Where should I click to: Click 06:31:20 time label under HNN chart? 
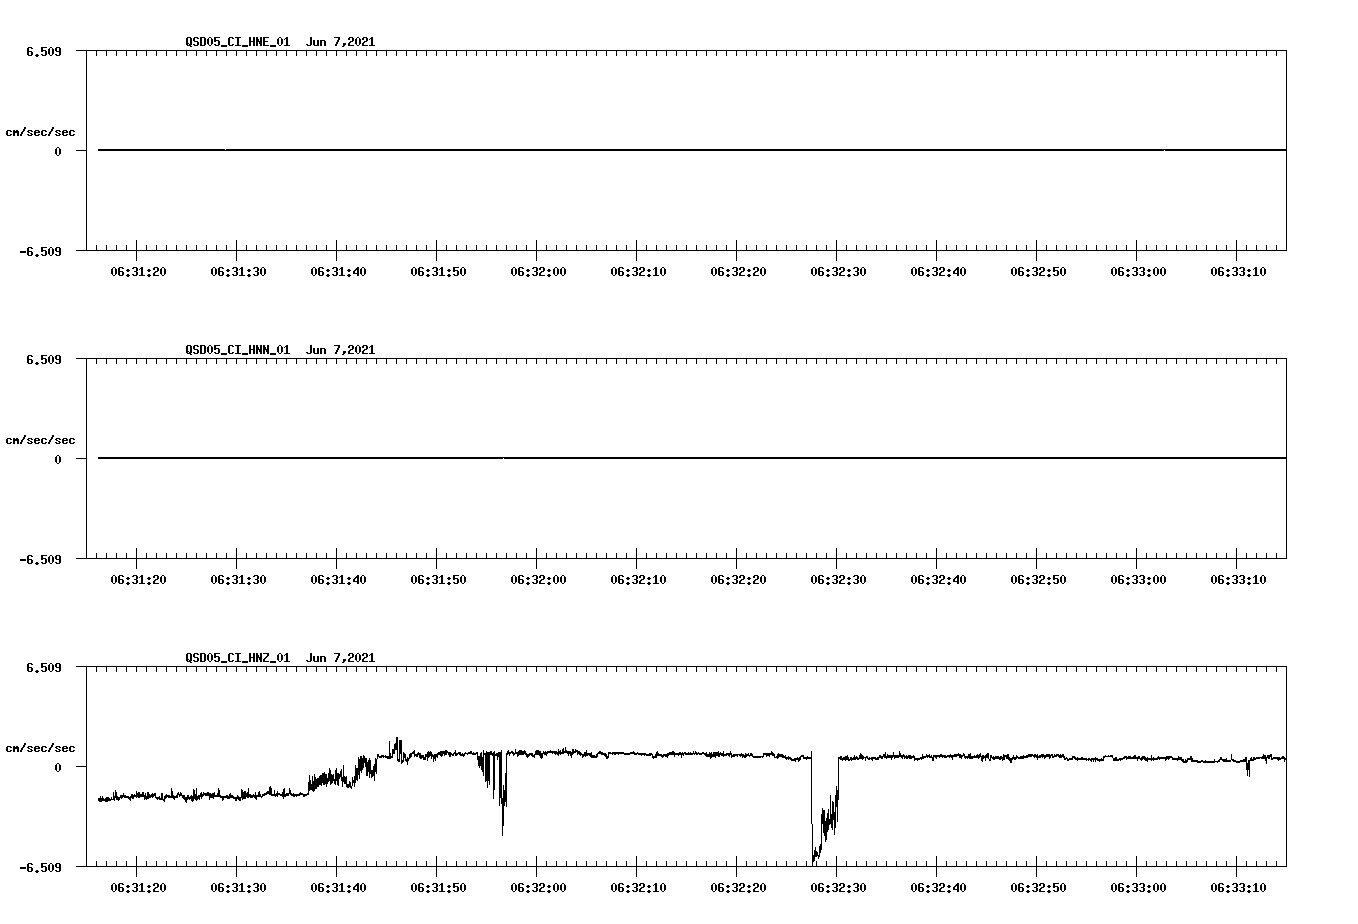pyautogui.click(x=138, y=580)
